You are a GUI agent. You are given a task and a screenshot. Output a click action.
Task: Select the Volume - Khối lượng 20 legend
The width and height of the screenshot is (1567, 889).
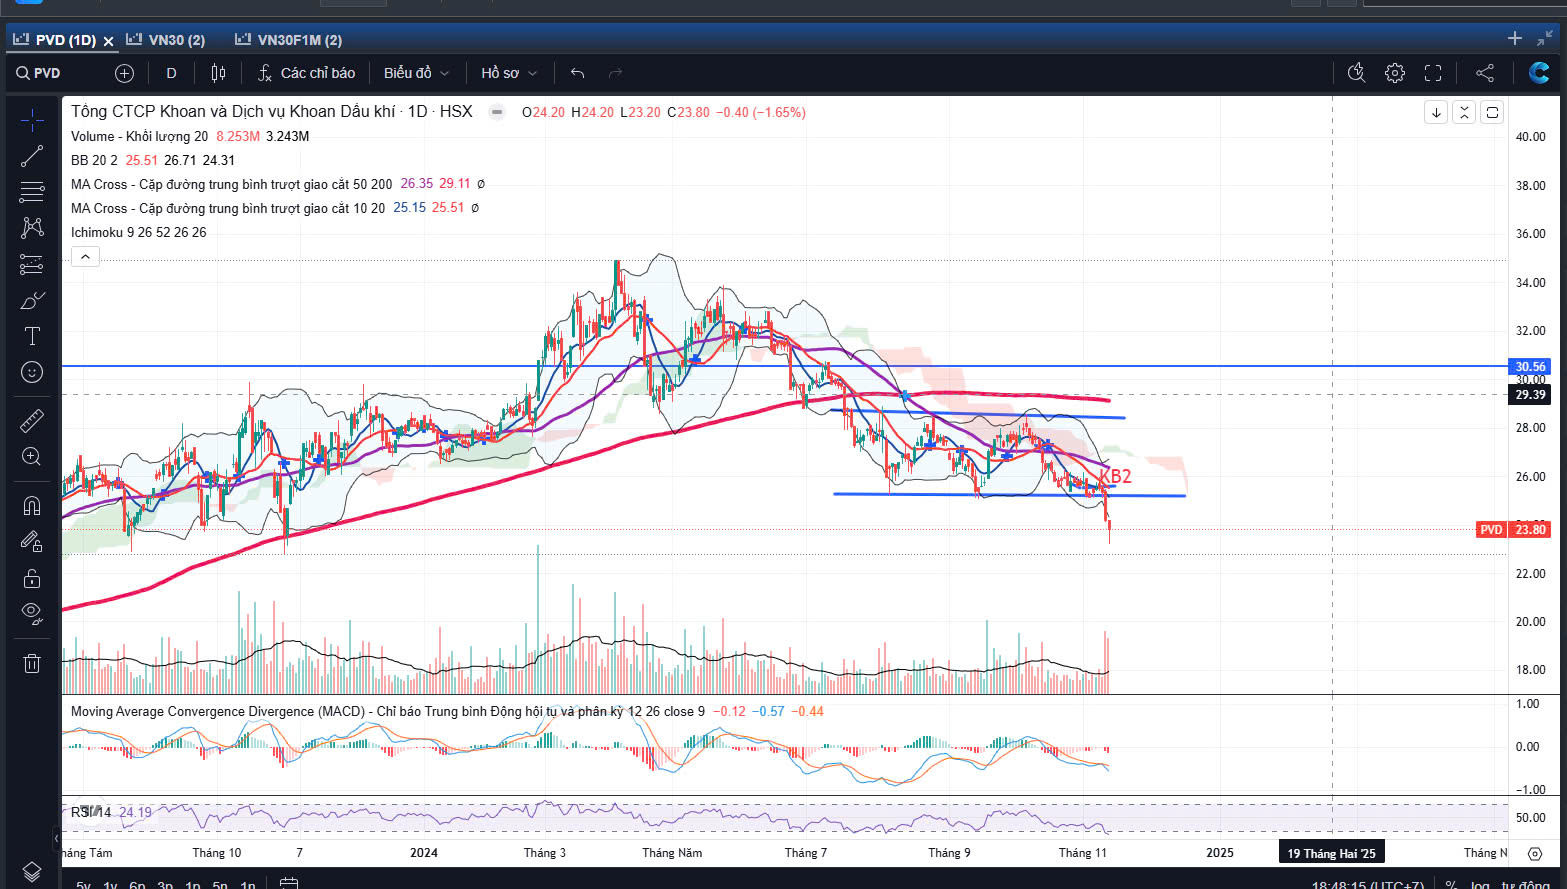click(x=139, y=136)
